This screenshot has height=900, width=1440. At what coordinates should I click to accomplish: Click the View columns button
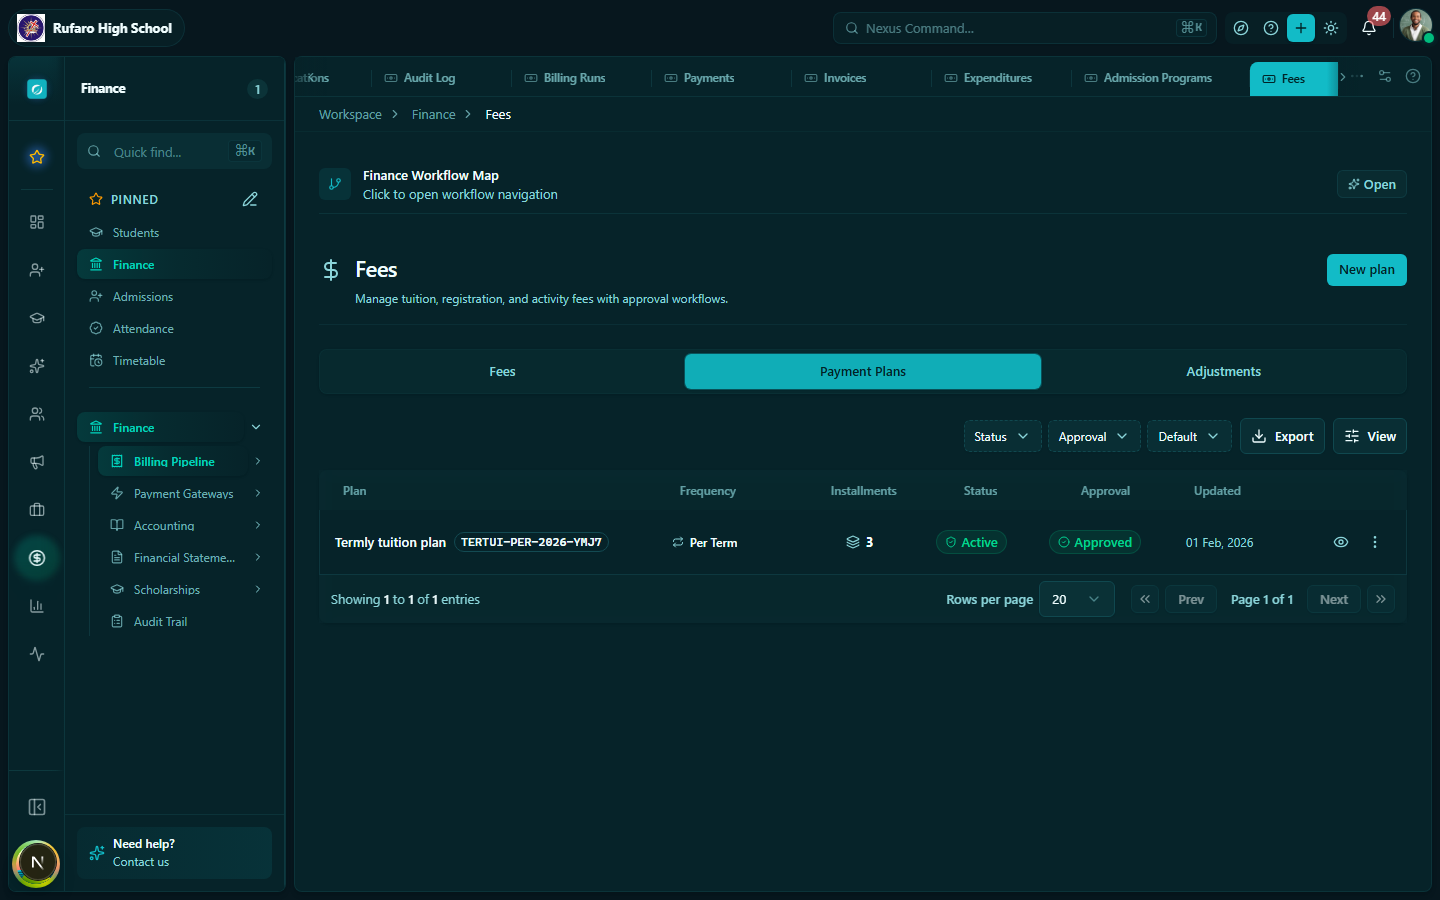point(1370,436)
